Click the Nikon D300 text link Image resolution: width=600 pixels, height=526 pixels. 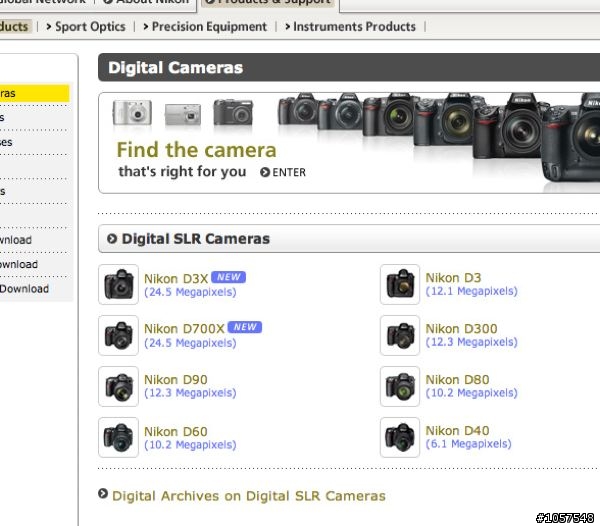461,328
